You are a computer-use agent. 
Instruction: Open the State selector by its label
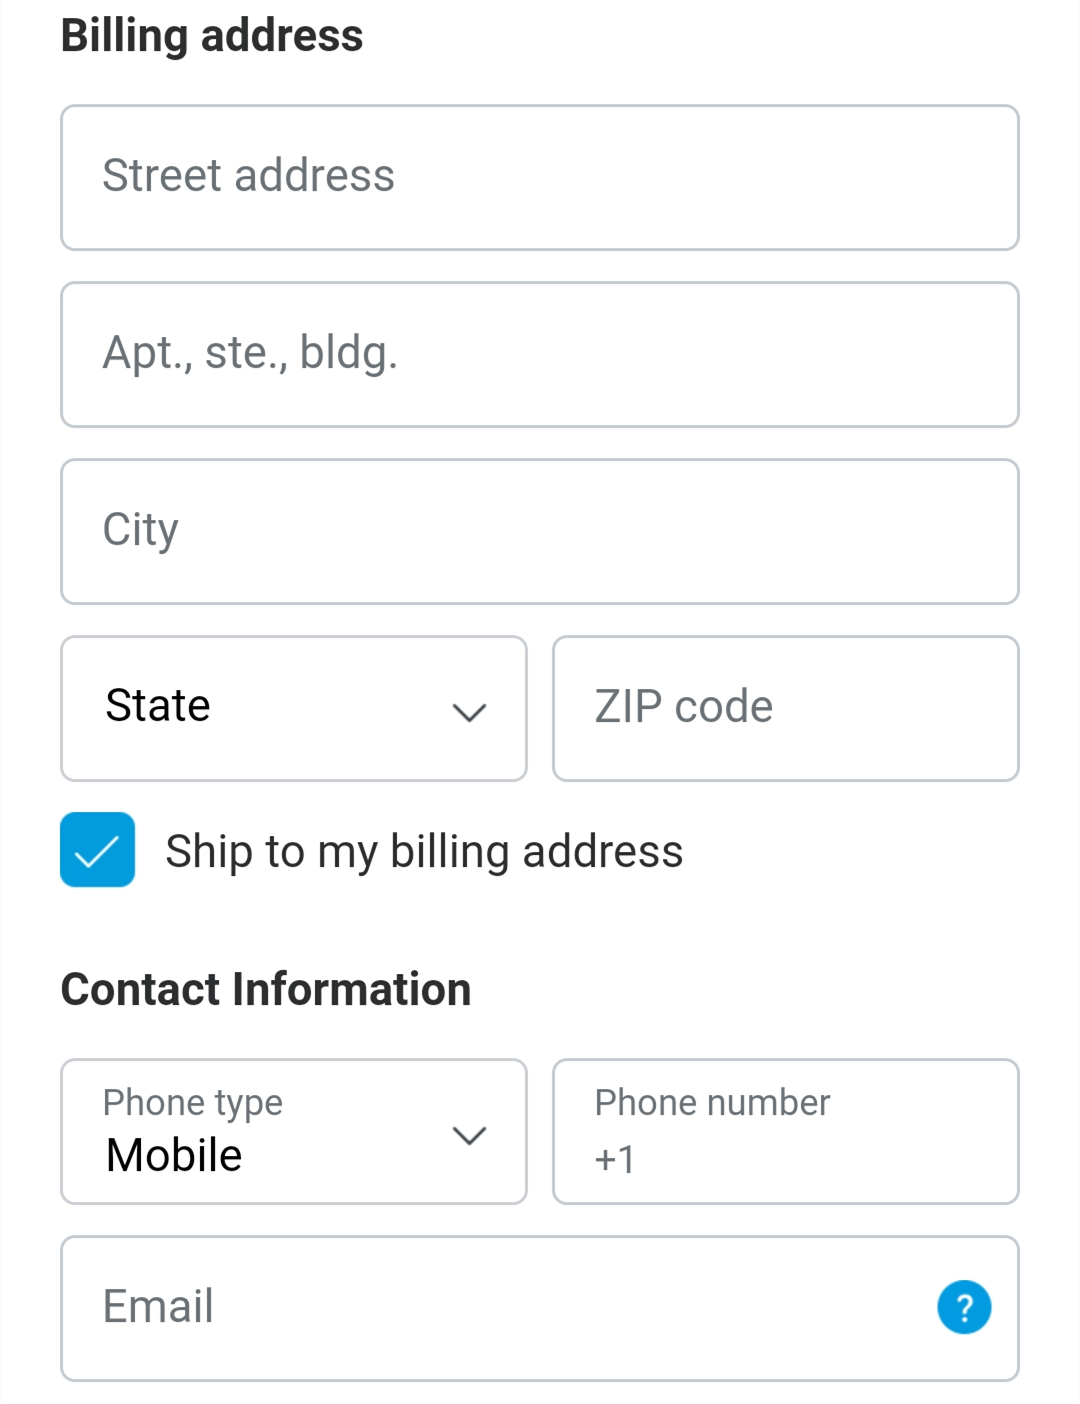[x=158, y=705]
